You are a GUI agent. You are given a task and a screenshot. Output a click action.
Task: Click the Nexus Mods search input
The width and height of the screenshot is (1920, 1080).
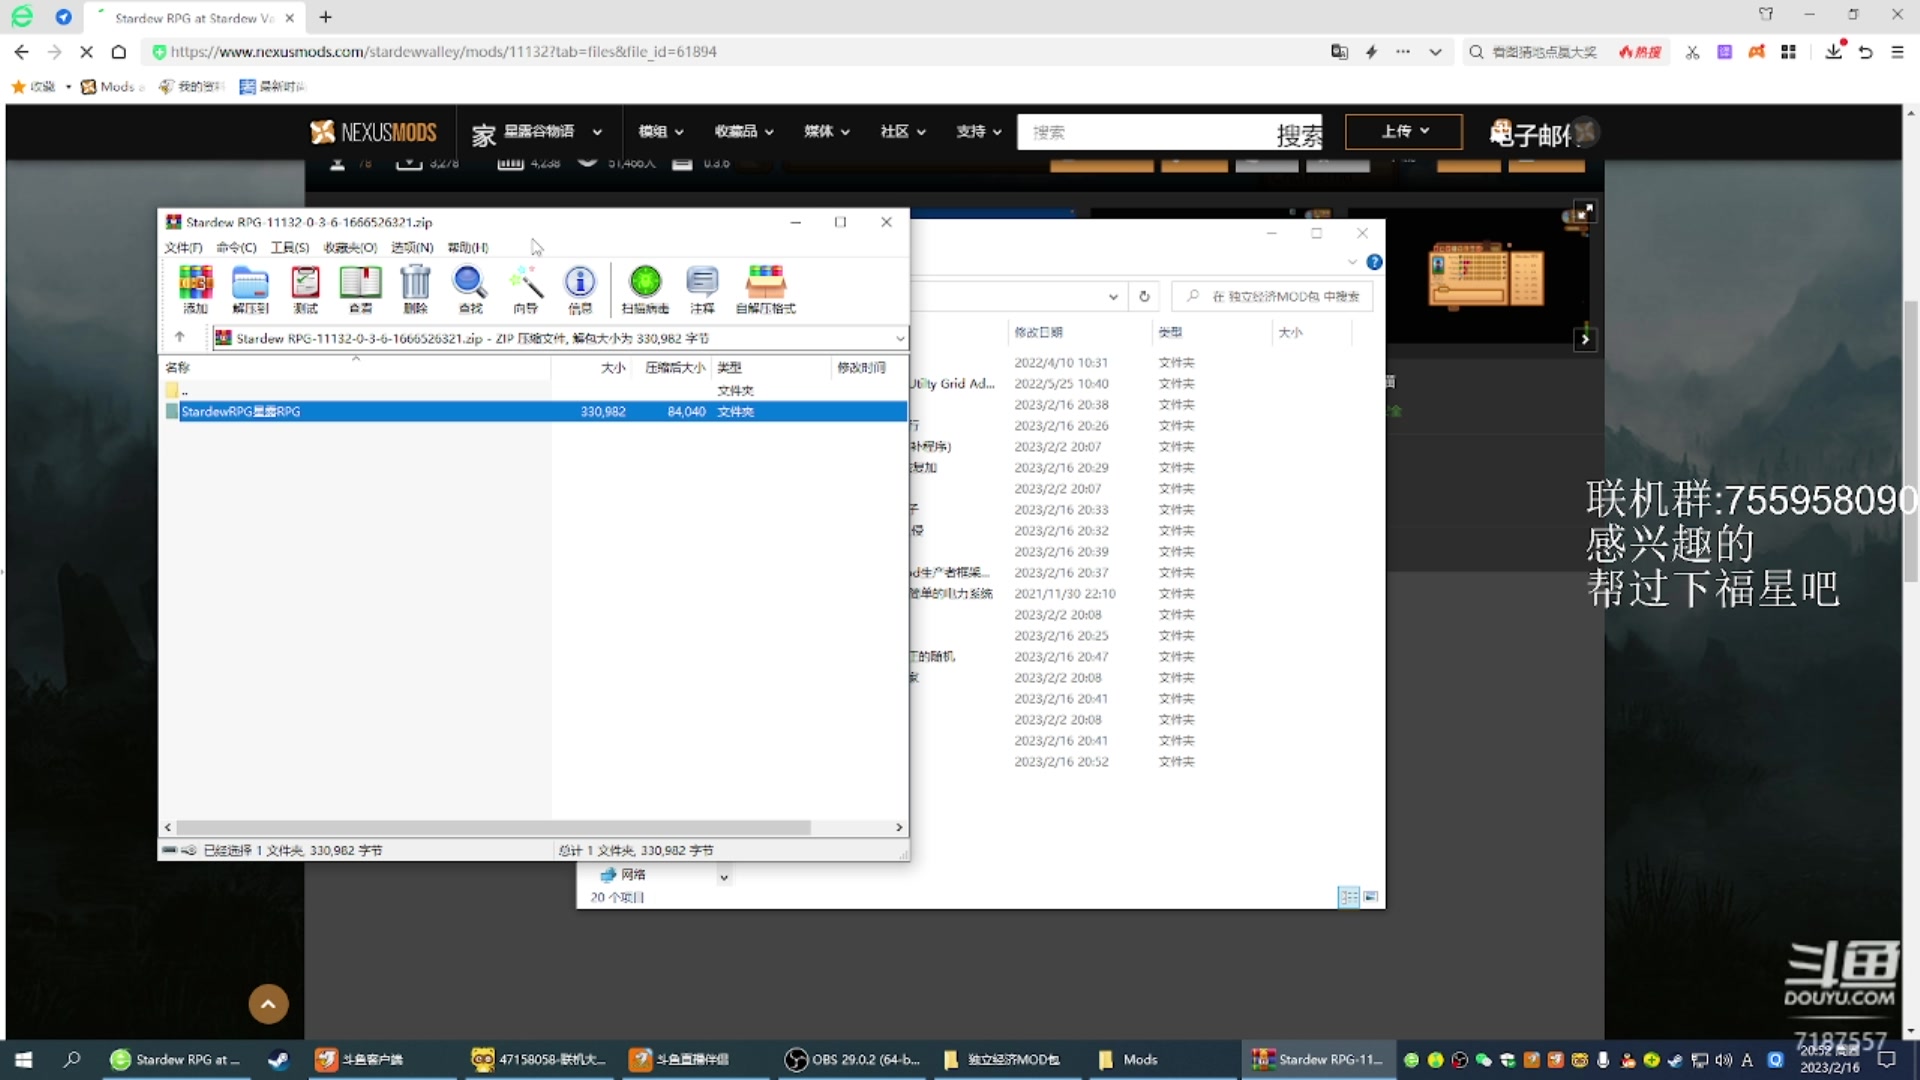pyautogui.click(x=1145, y=132)
